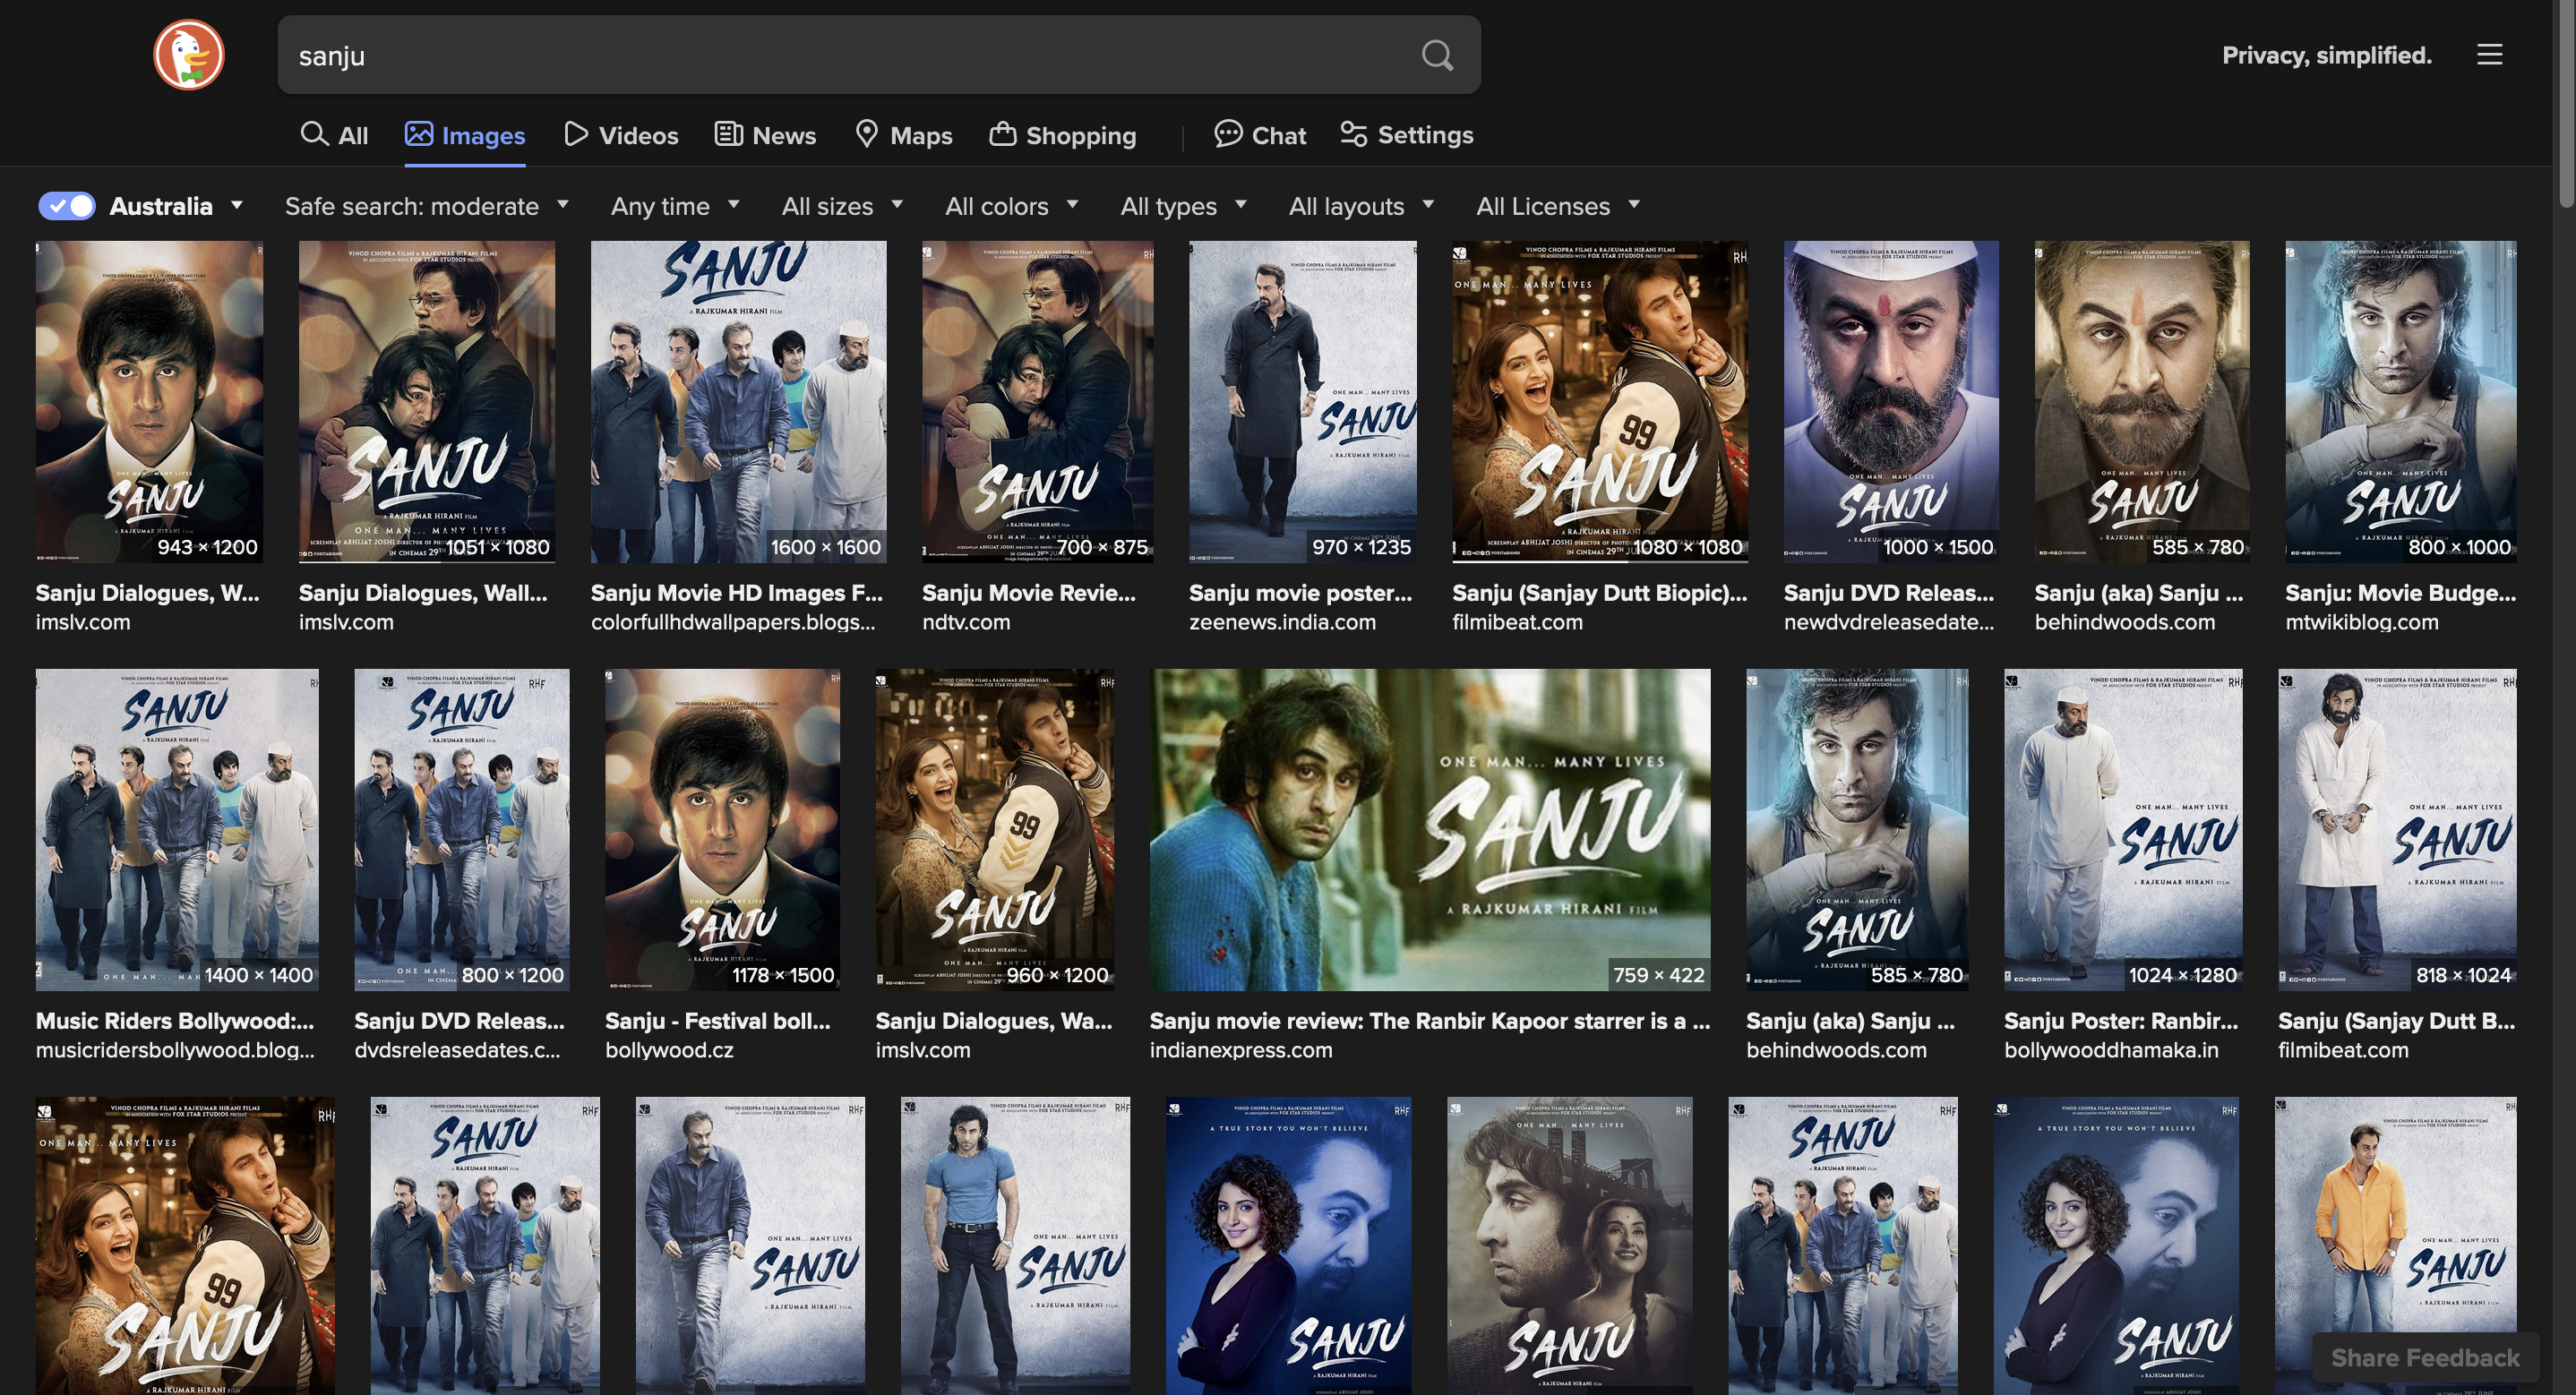
Task: Open the All Licenses dropdown
Action: click(x=1558, y=206)
